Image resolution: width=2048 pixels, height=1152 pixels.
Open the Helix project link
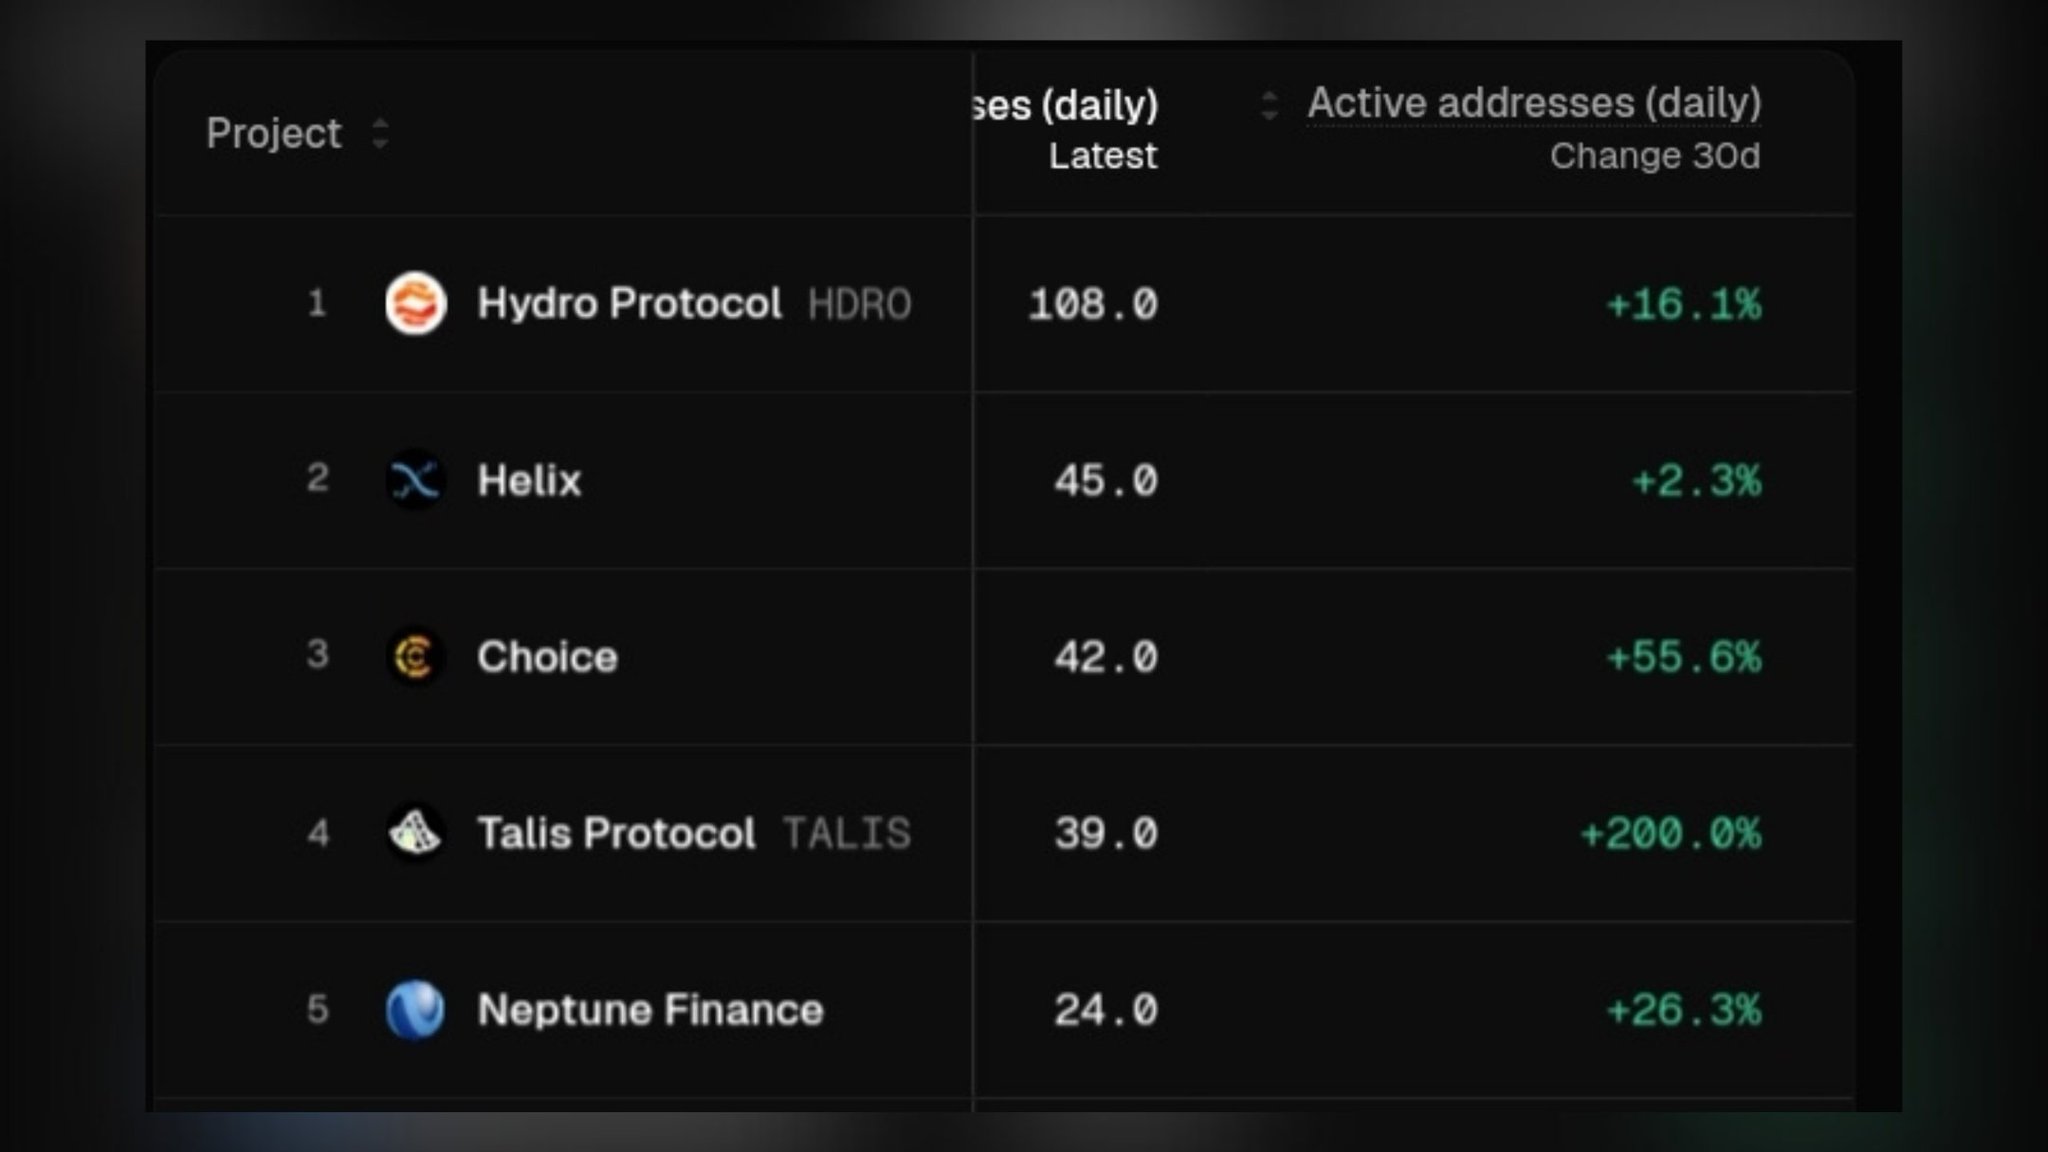coord(529,480)
